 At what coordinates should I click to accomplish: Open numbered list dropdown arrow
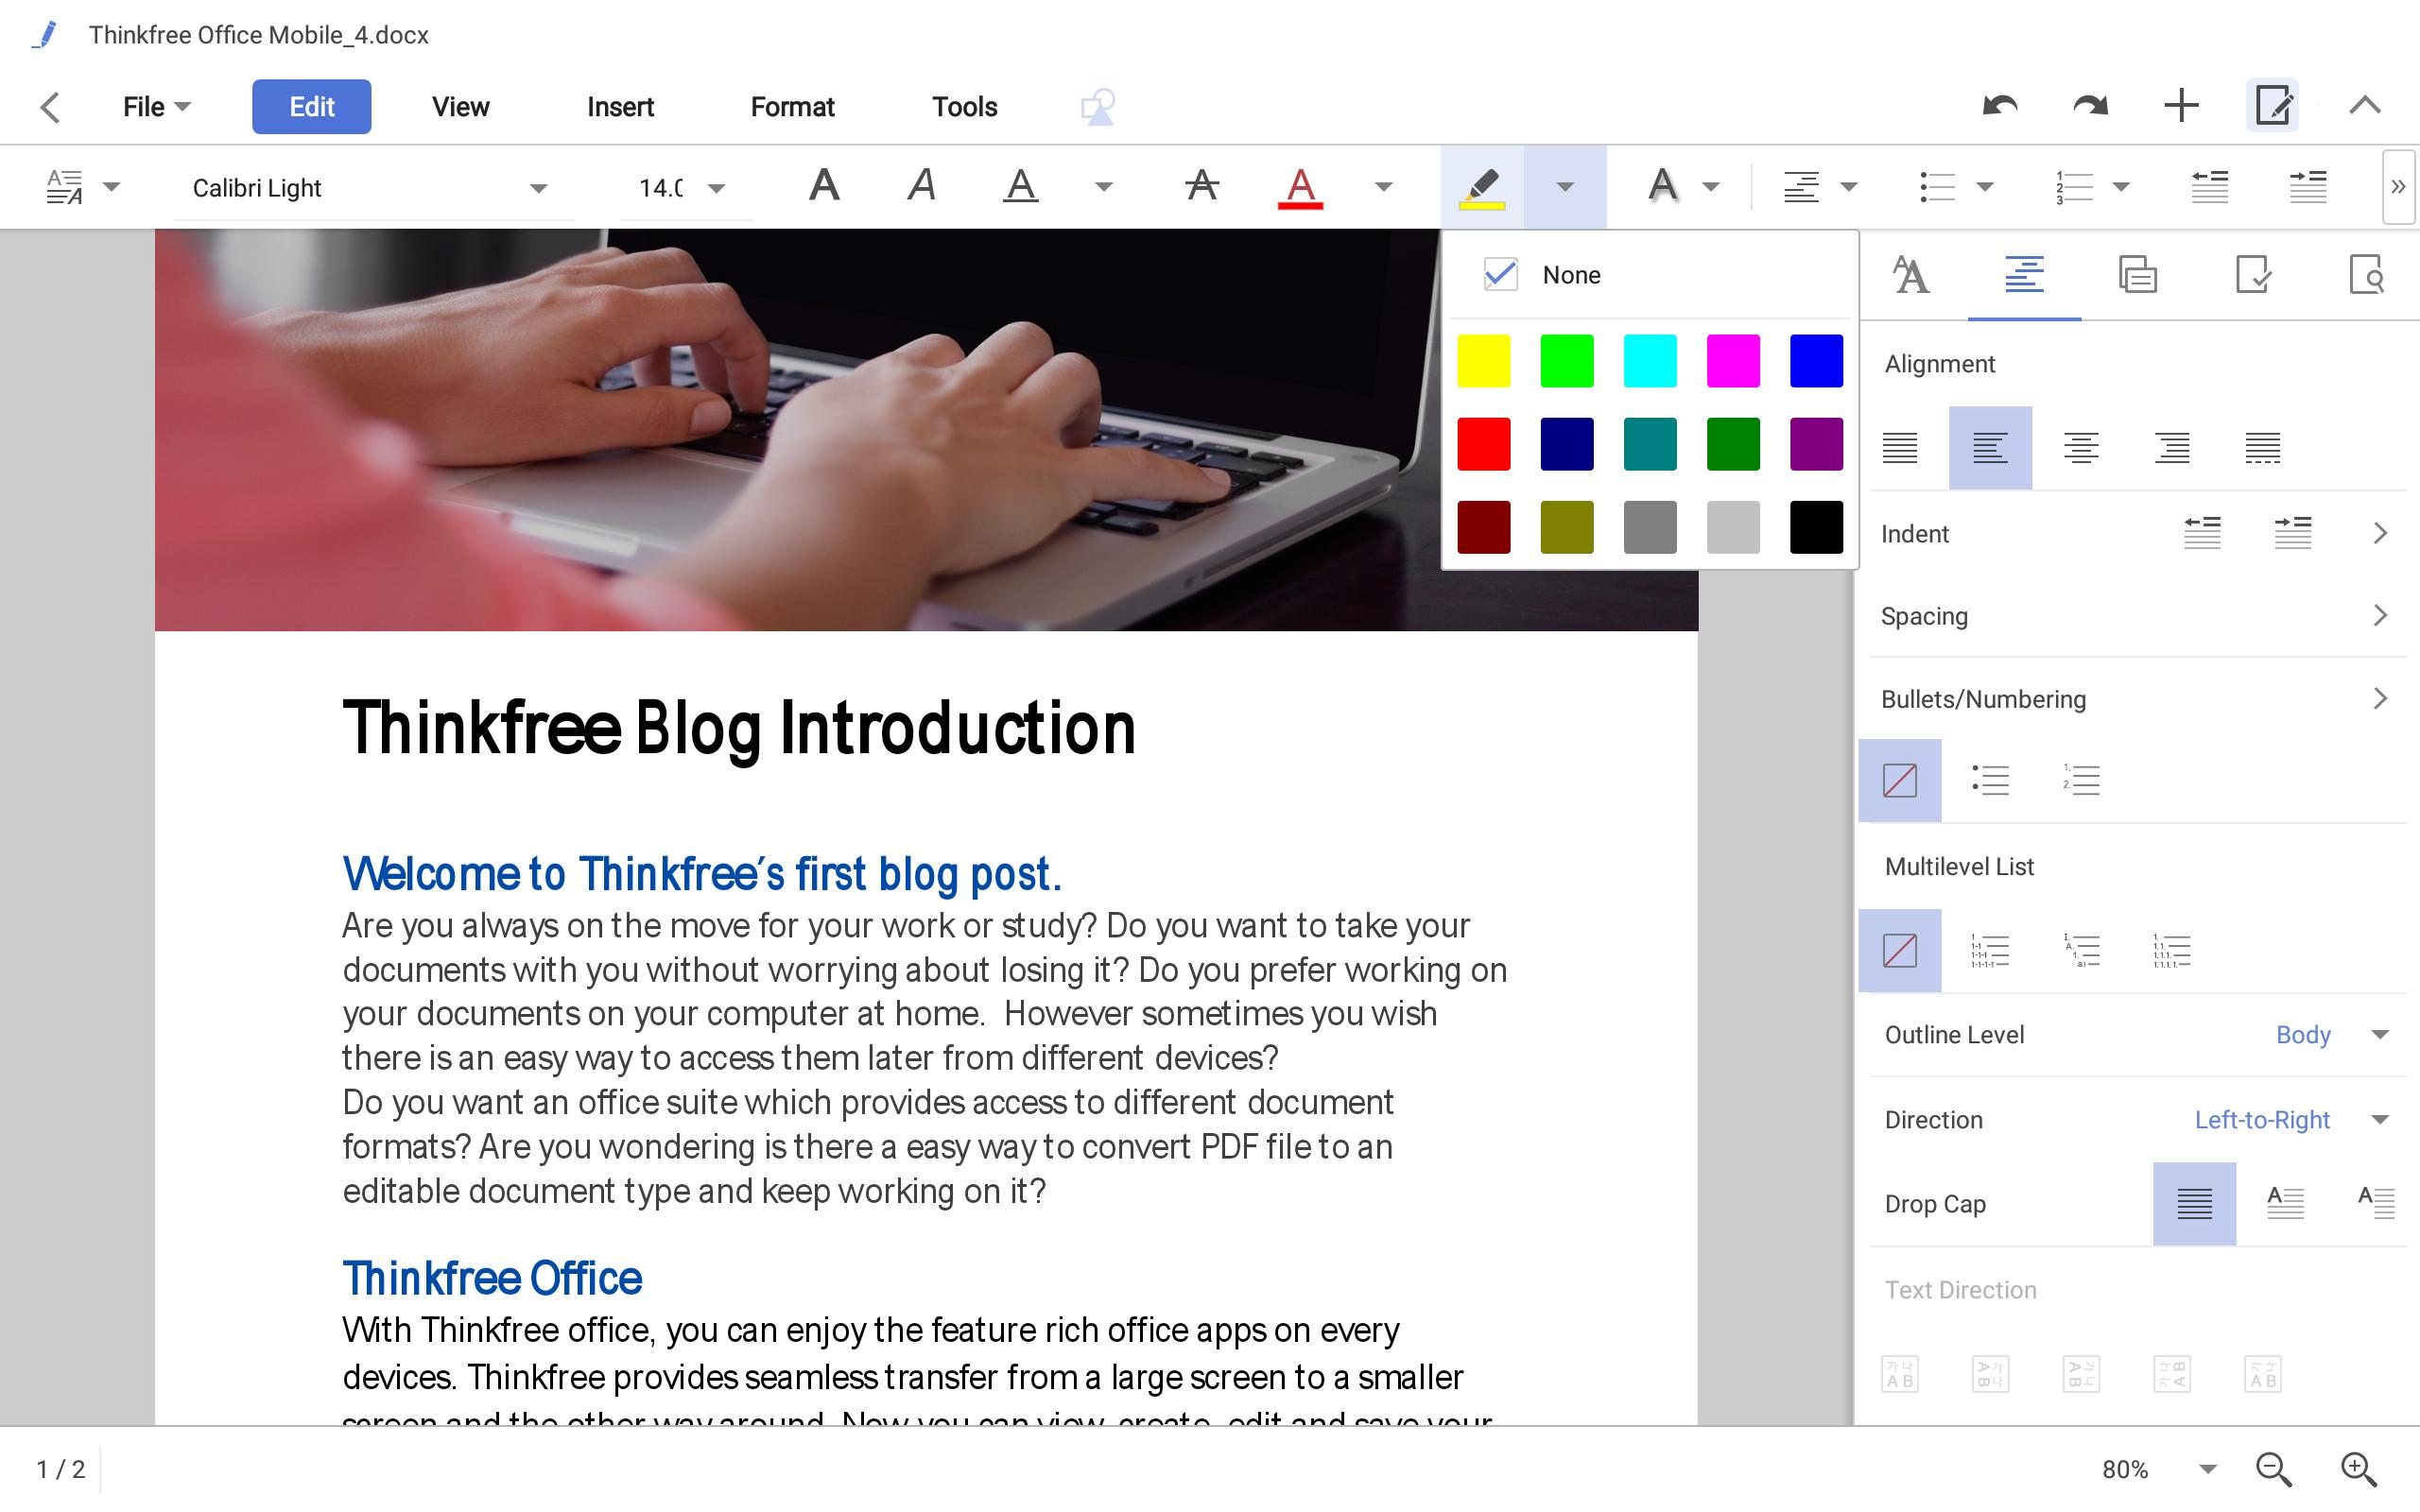pyautogui.click(x=2121, y=187)
